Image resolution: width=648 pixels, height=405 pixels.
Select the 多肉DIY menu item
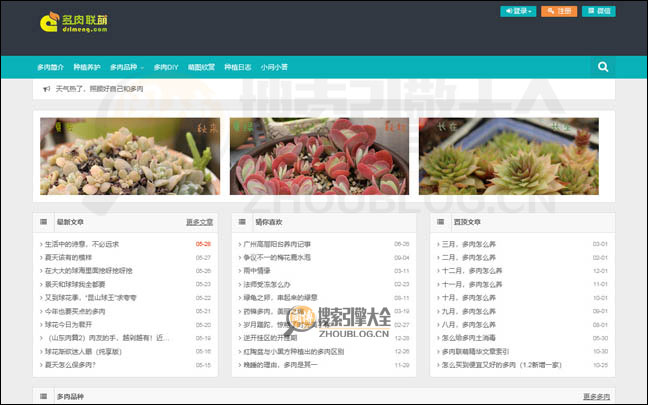click(x=166, y=67)
